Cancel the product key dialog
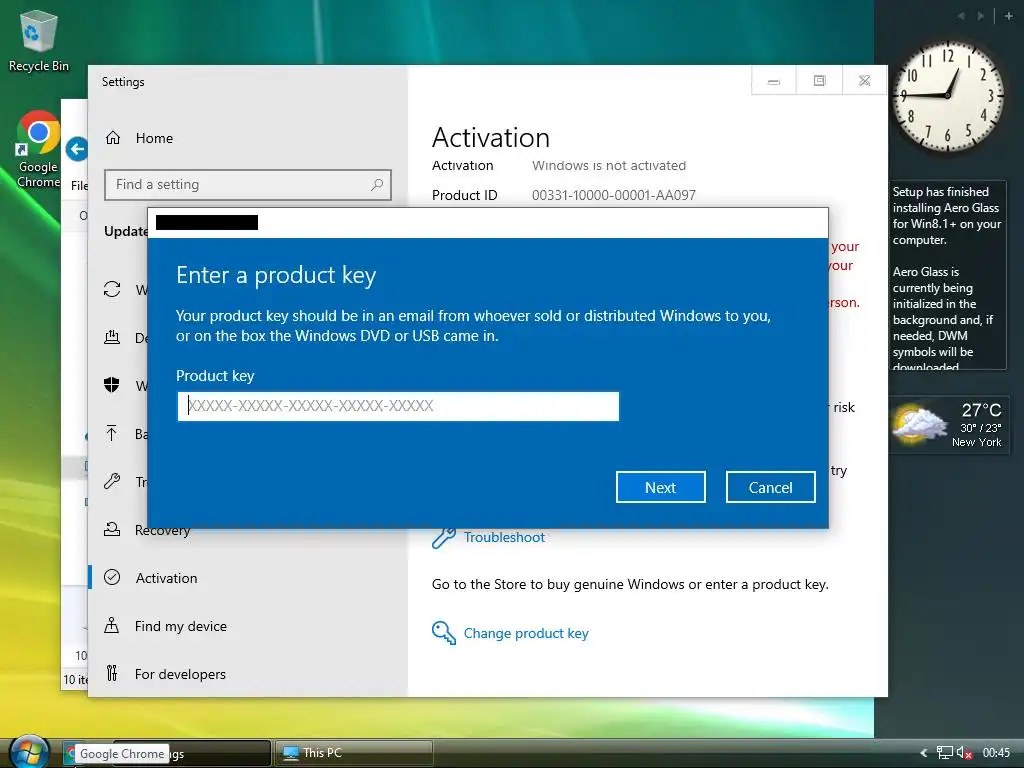 771,487
